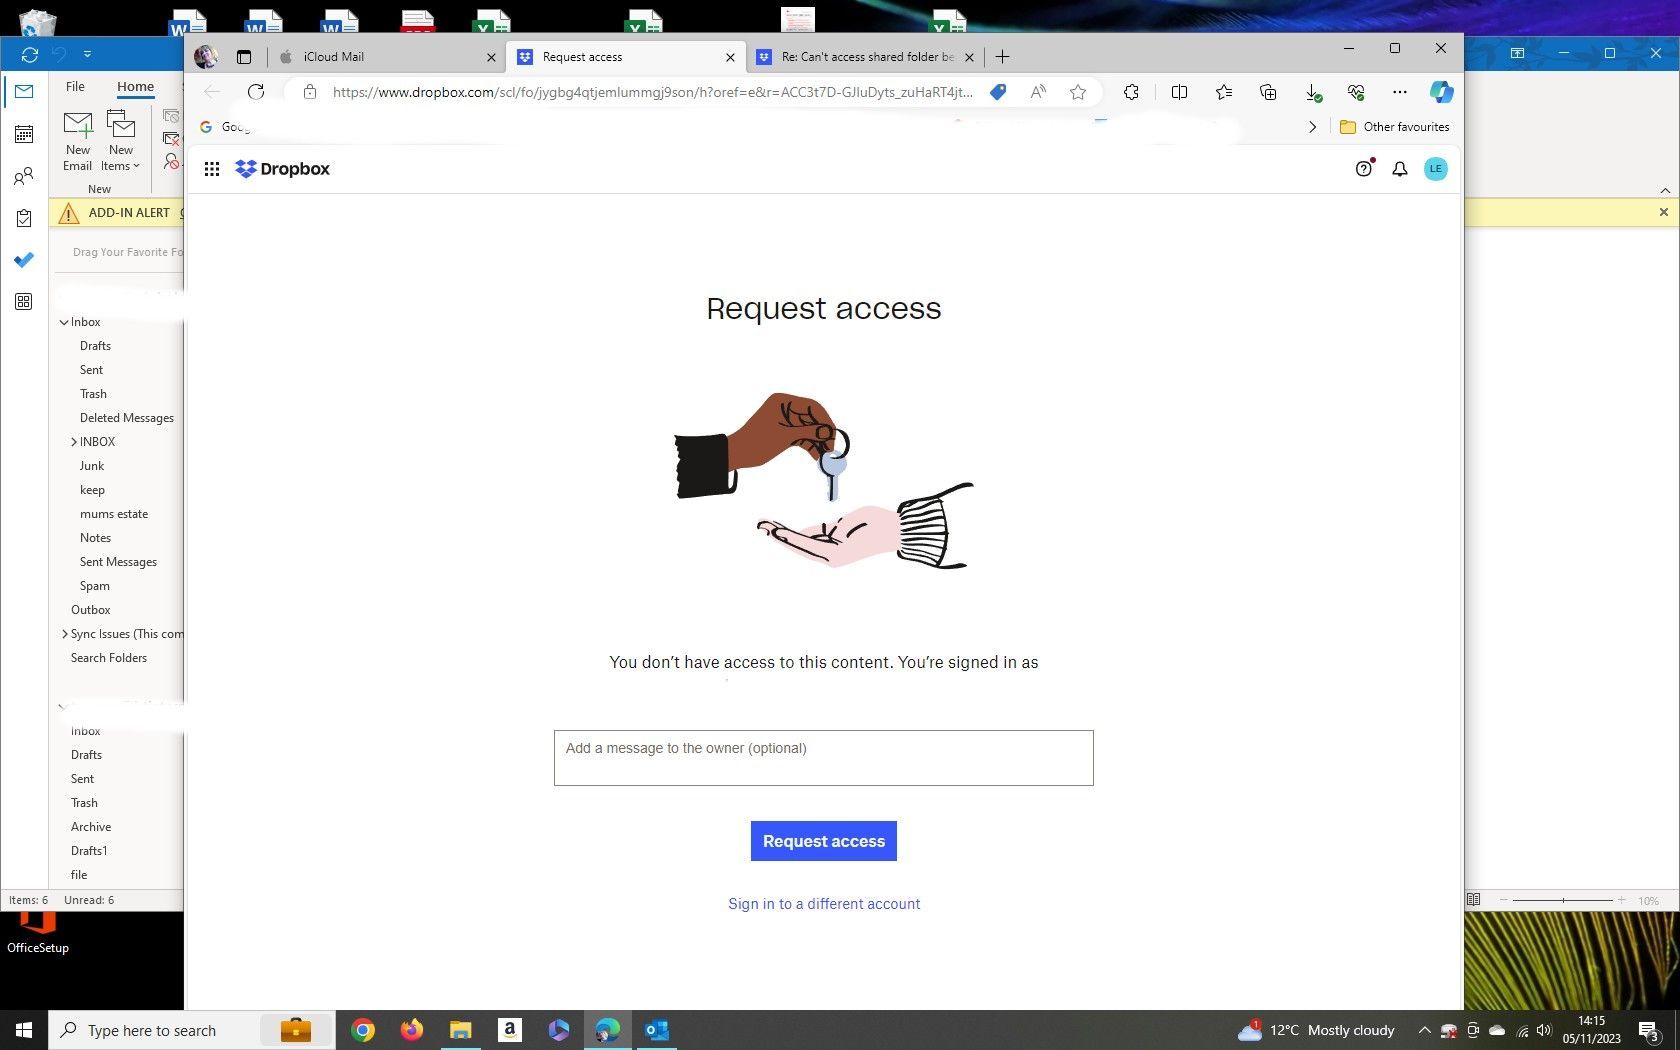Open Customize Quick Access Toolbar dropdown

tap(87, 54)
